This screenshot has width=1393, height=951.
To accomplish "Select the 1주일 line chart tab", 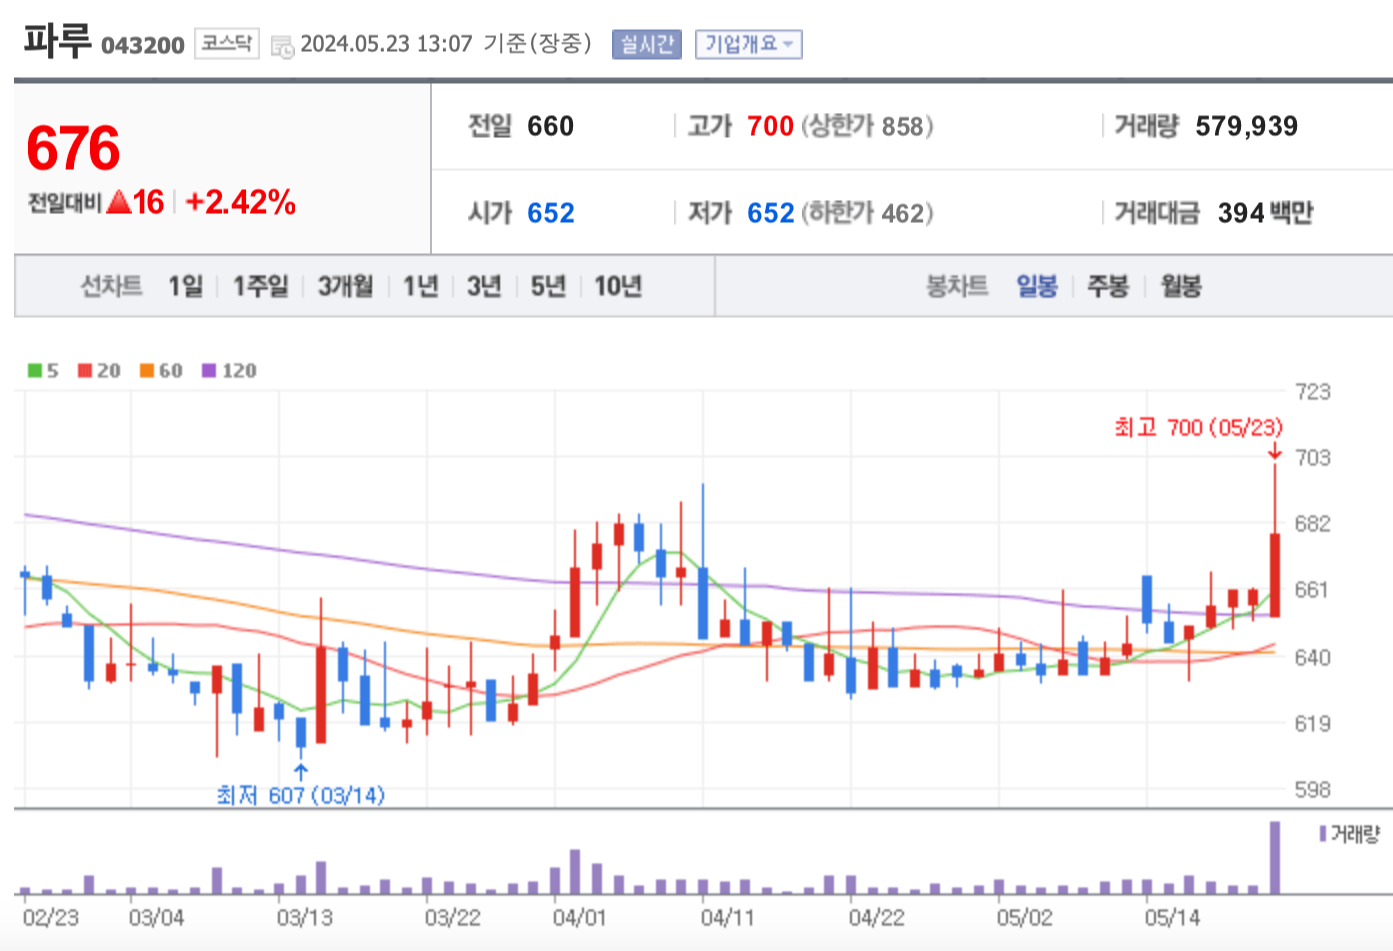I will point(260,286).
